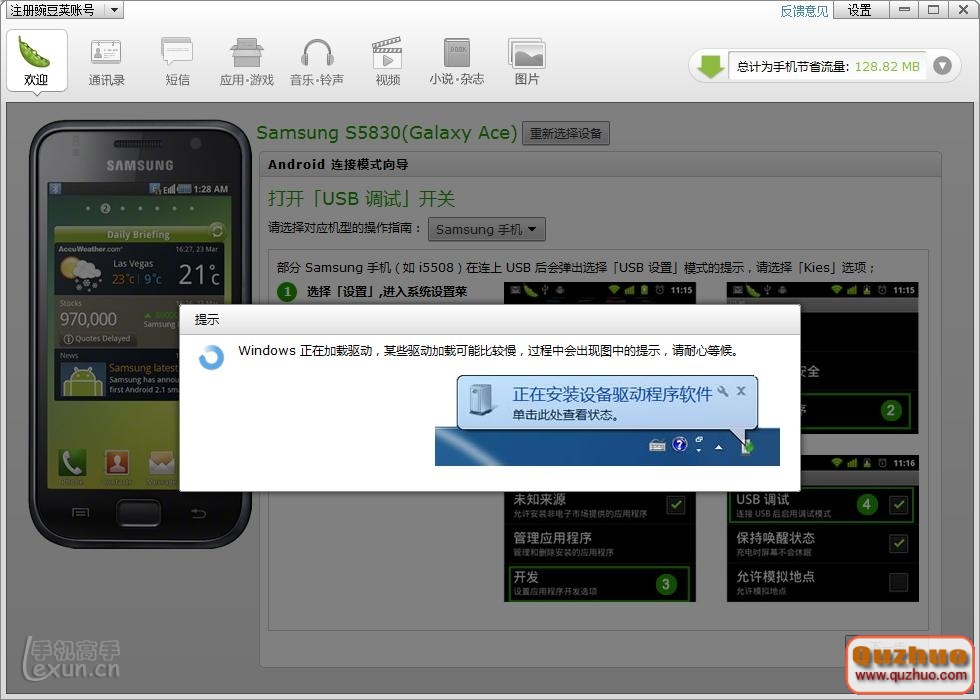Viewport: 980px width, 700px height.
Task: Click the blue help question mark tray icon
Action: [x=679, y=444]
